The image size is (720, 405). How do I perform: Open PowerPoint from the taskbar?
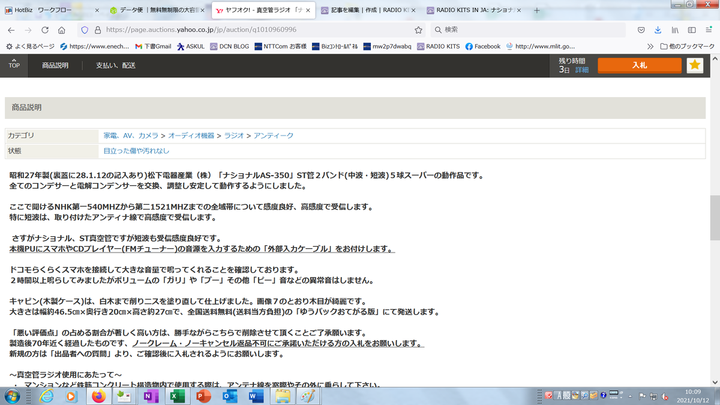pos(203,396)
